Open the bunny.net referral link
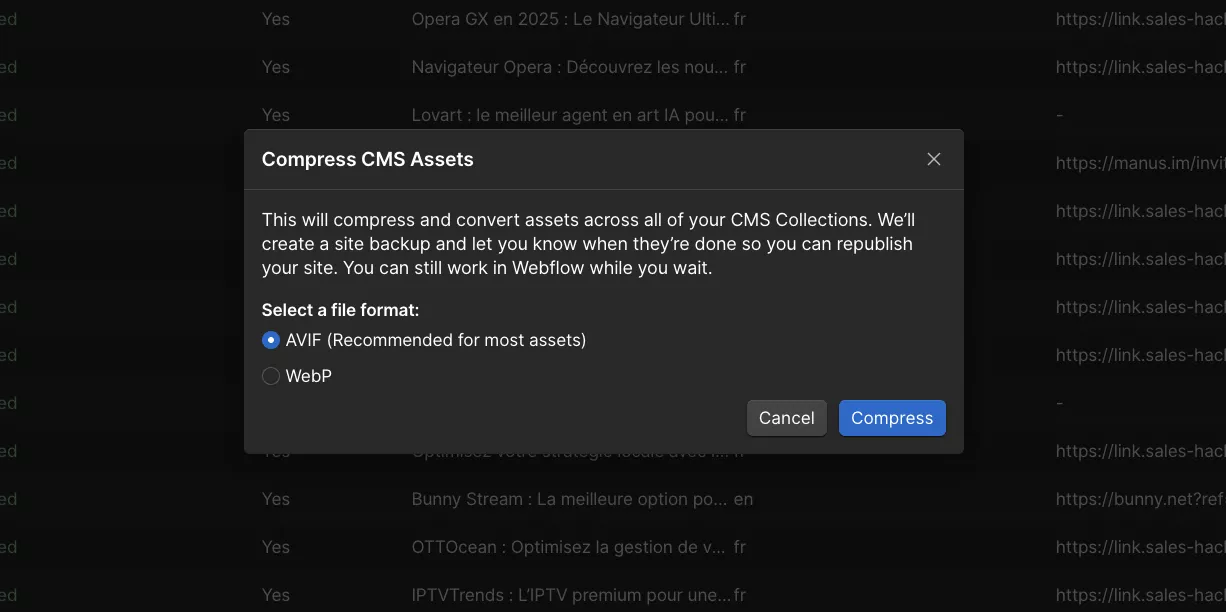1226x612 pixels. tap(1139, 498)
